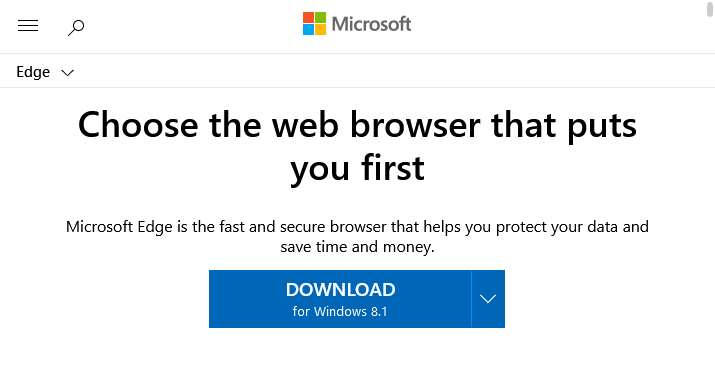715x388 pixels.
Task: Click the four-color Microsoft logo squares
Action: [x=314, y=24]
